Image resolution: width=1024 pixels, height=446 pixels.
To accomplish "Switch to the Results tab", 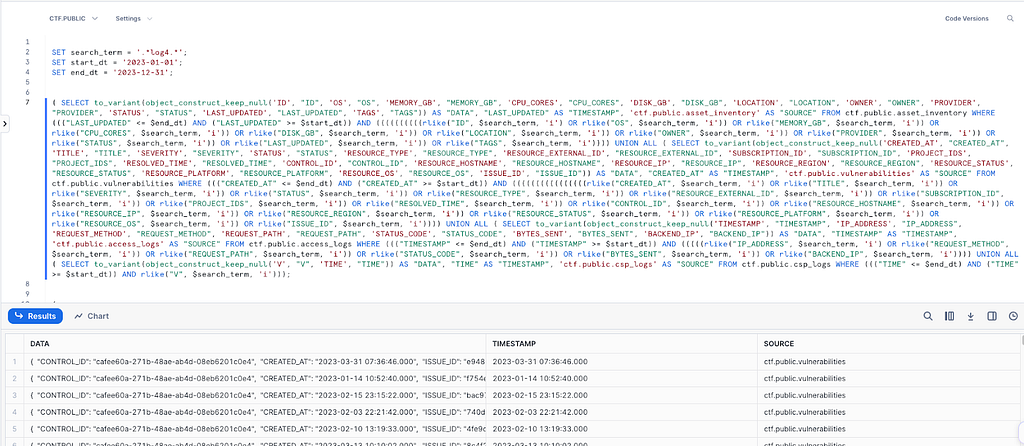I will coord(35,316).
